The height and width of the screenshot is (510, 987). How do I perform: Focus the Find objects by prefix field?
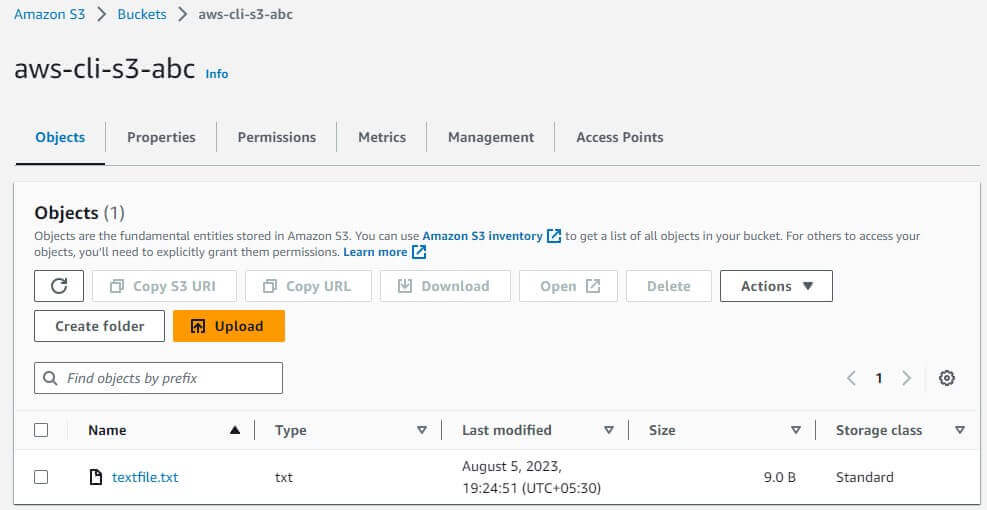tap(159, 378)
